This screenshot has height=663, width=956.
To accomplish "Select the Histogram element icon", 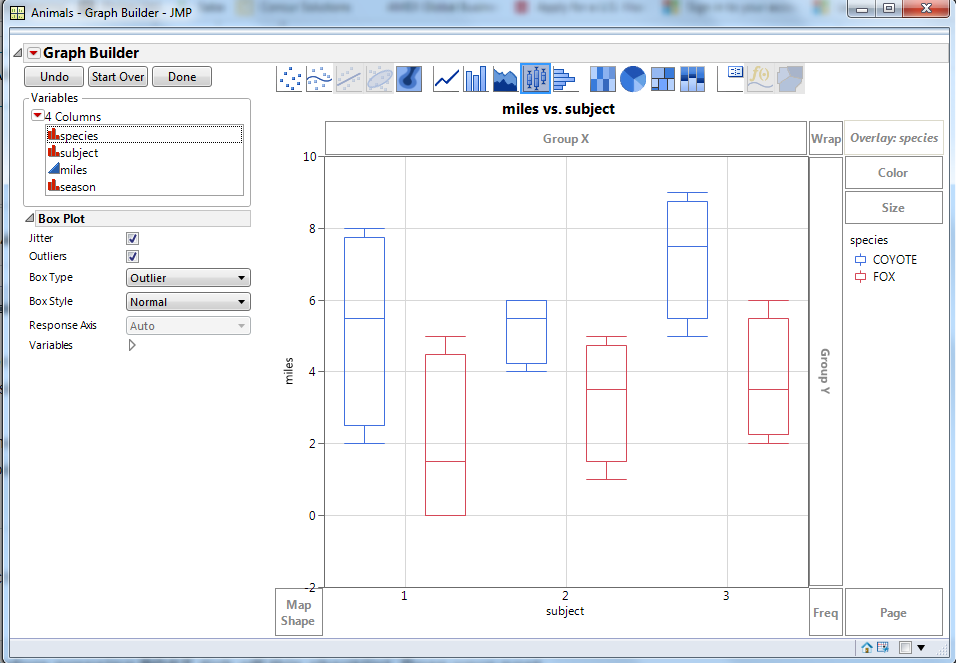I will pos(565,78).
